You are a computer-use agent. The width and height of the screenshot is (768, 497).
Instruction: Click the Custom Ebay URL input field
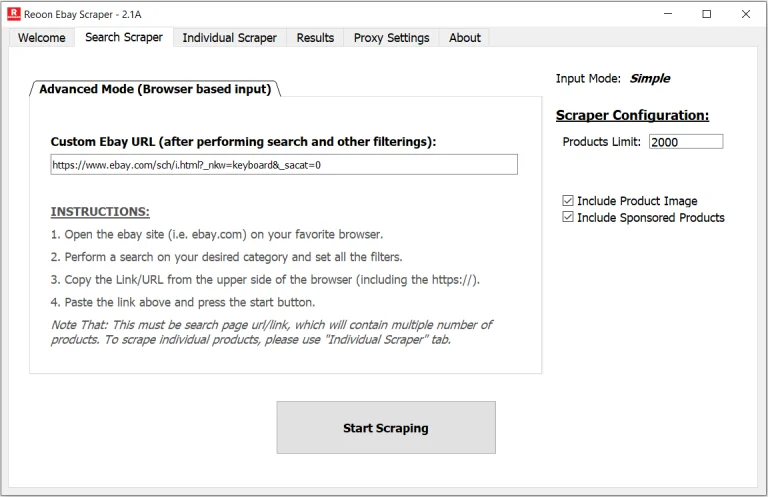pos(284,165)
